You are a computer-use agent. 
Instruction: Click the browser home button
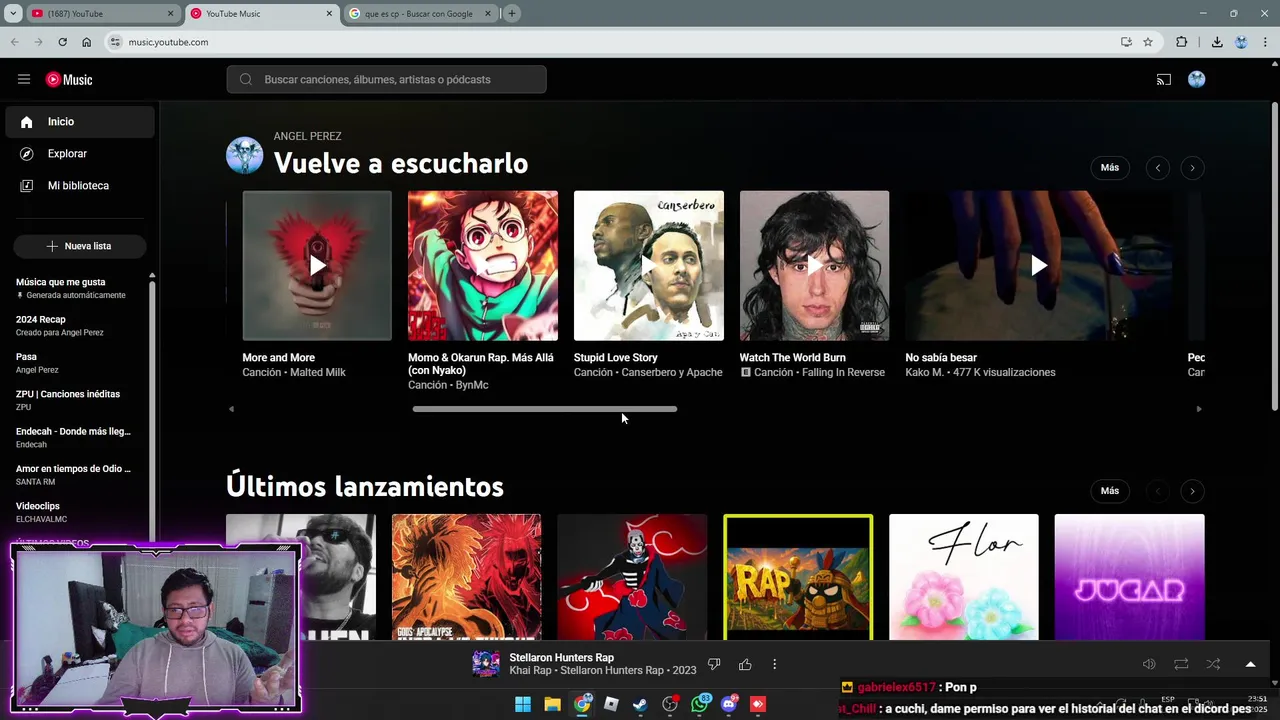[86, 42]
